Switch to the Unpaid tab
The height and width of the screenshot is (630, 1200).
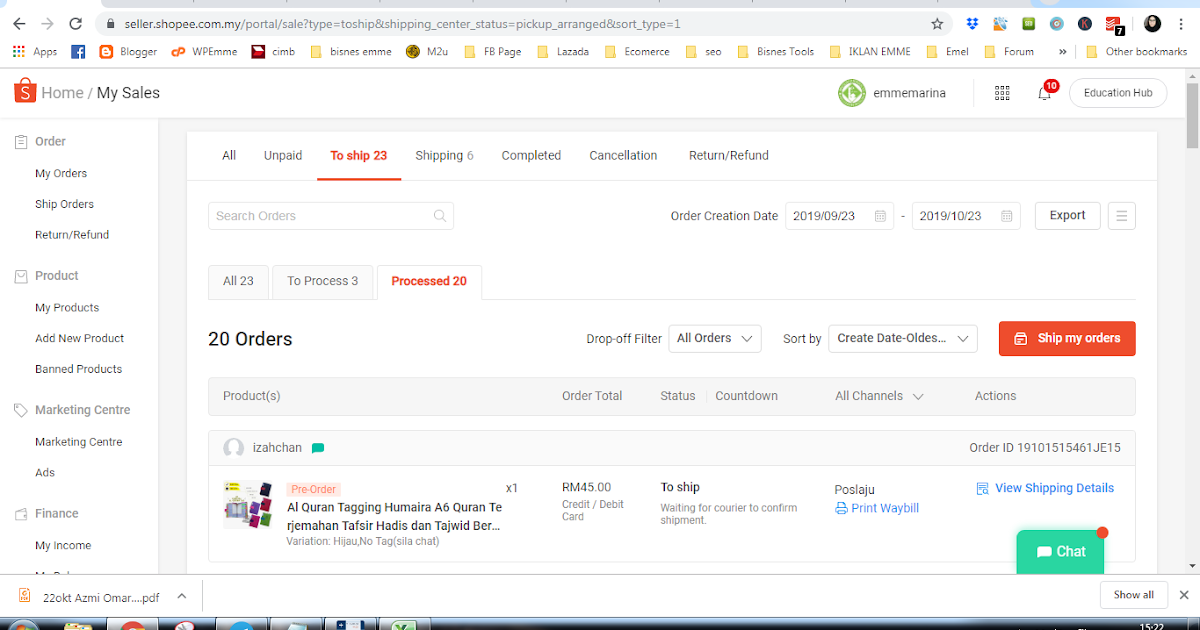[x=283, y=155]
